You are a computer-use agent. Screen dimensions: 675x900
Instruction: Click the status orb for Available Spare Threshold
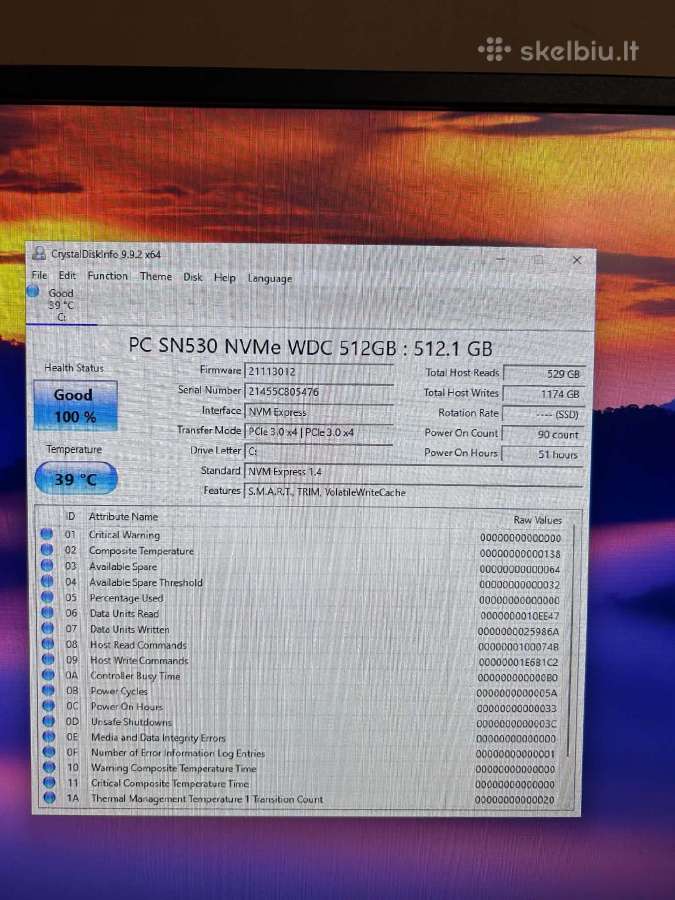pyautogui.click(x=47, y=581)
